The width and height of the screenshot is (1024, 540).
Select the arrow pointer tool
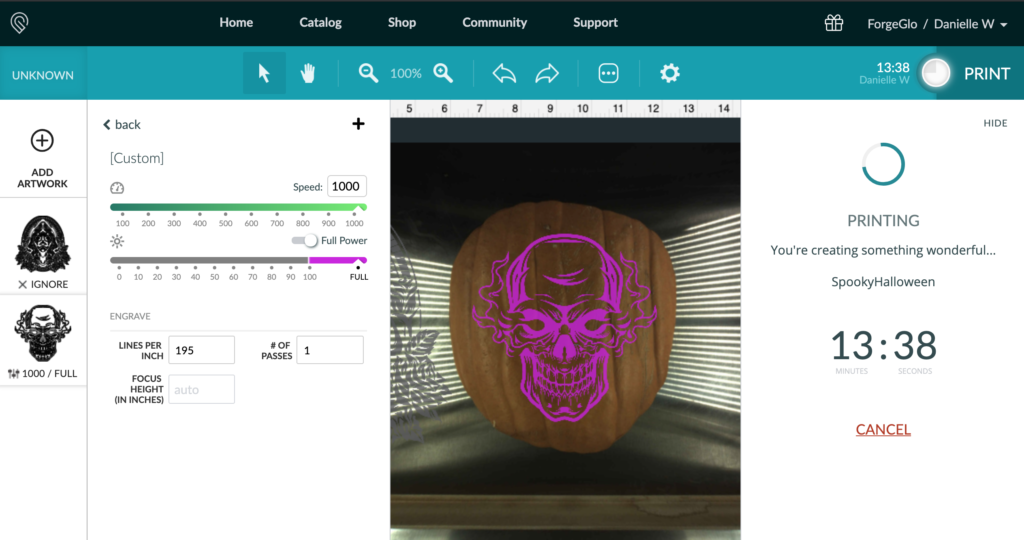click(x=264, y=72)
